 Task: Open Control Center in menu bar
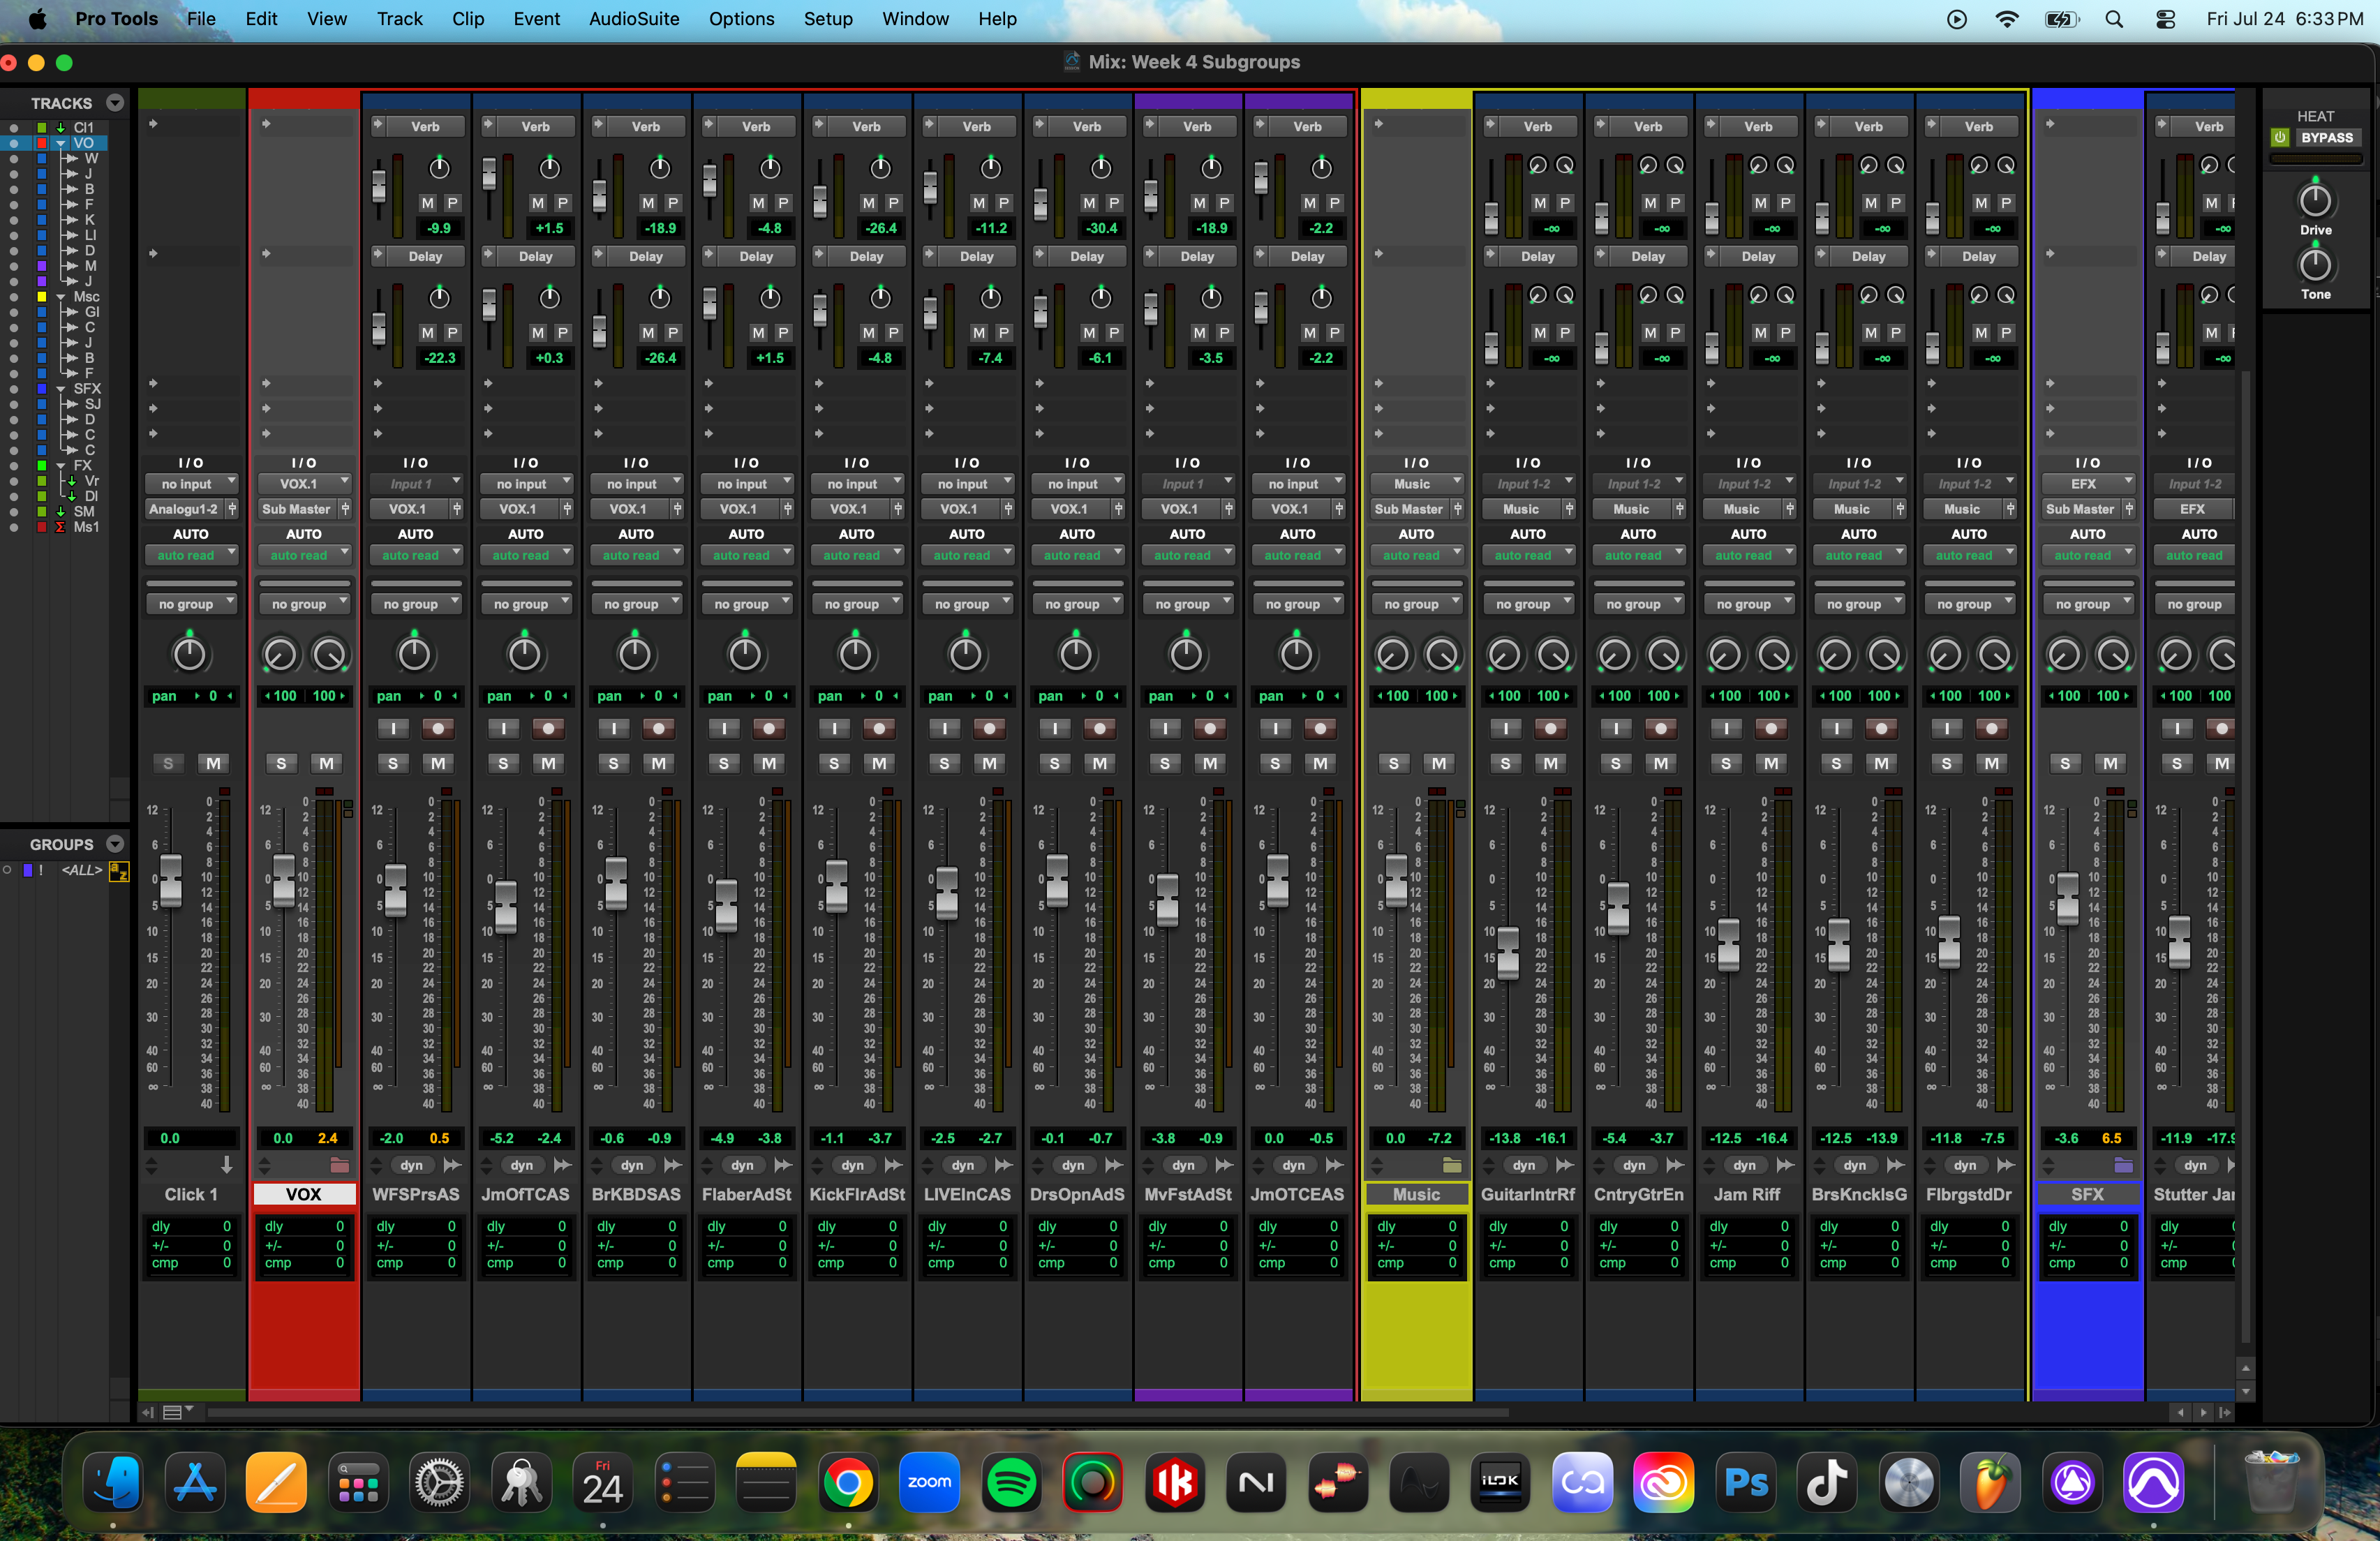click(x=2165, y=19)
